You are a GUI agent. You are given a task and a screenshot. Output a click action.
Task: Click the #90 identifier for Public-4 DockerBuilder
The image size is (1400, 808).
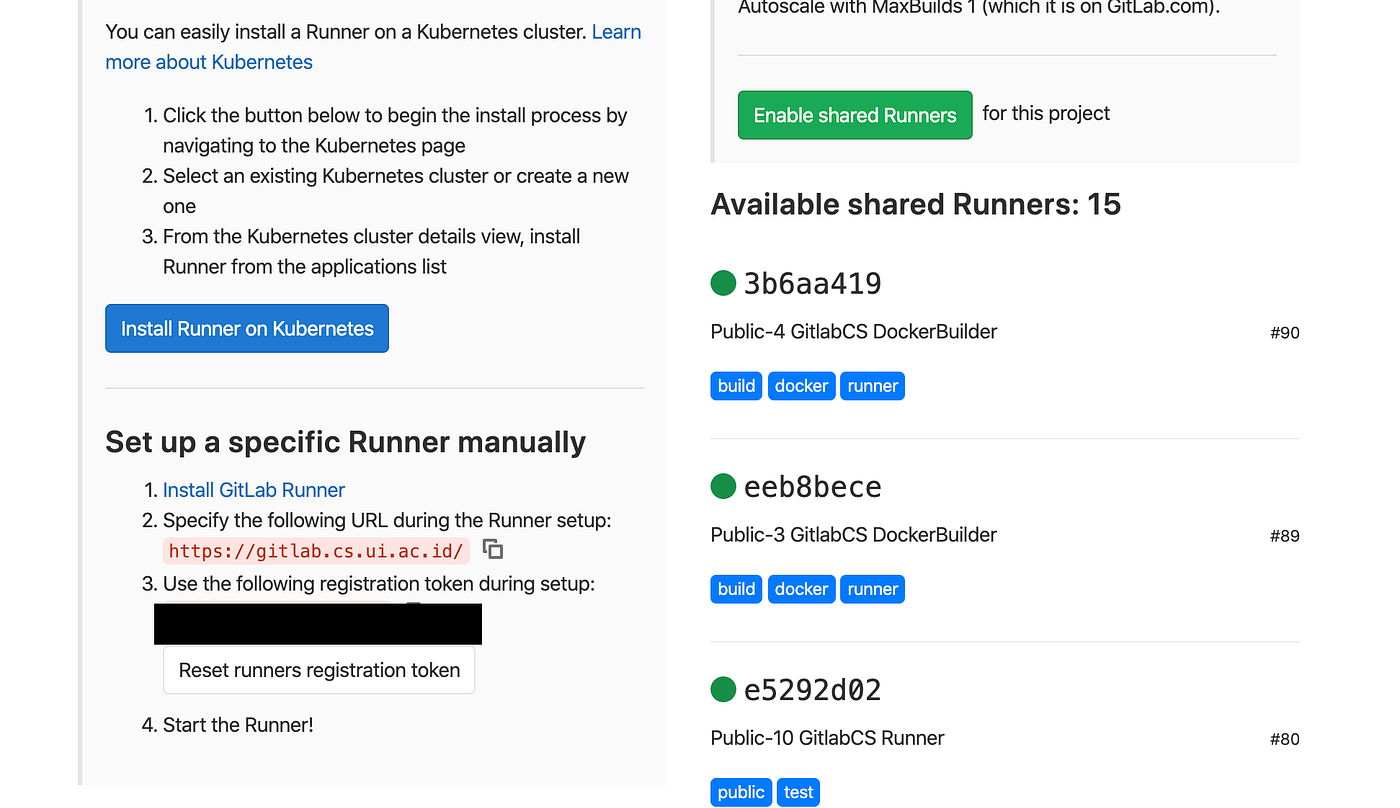point(1284,332)
